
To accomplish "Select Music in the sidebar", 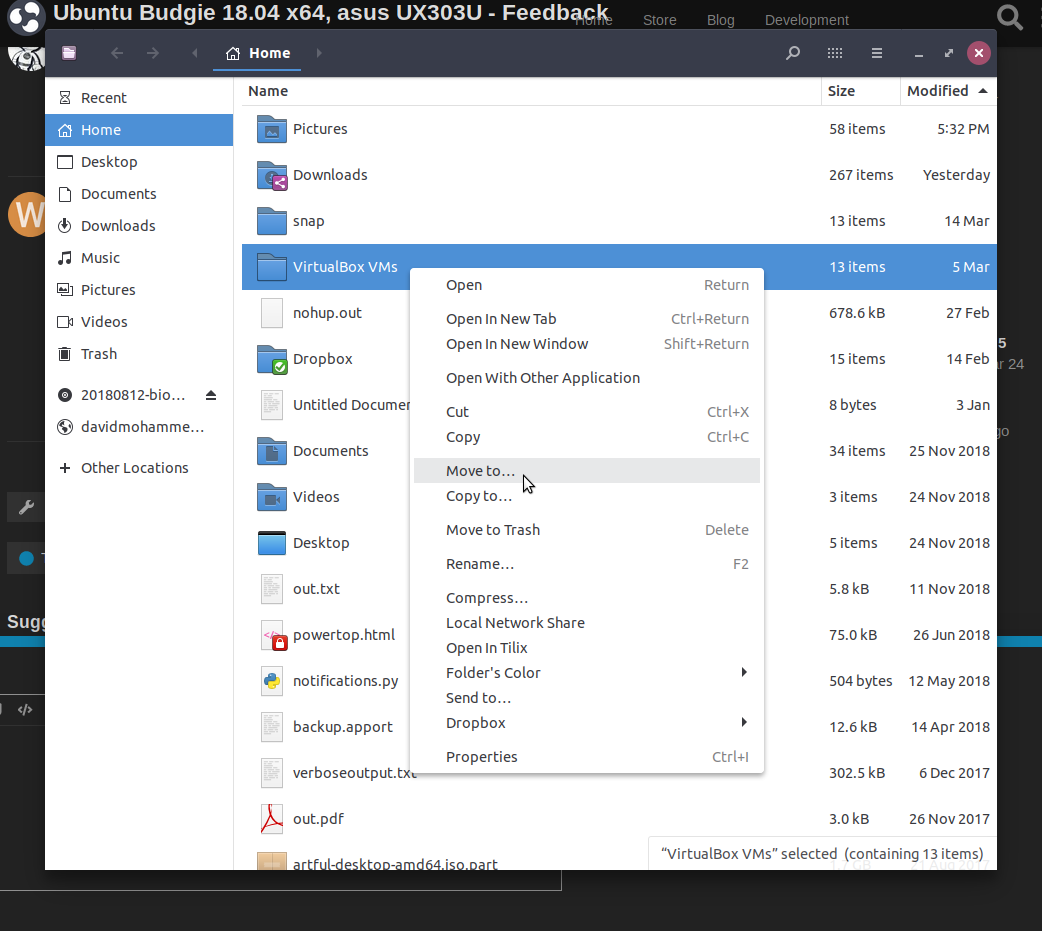I will [x=100, y=258].
